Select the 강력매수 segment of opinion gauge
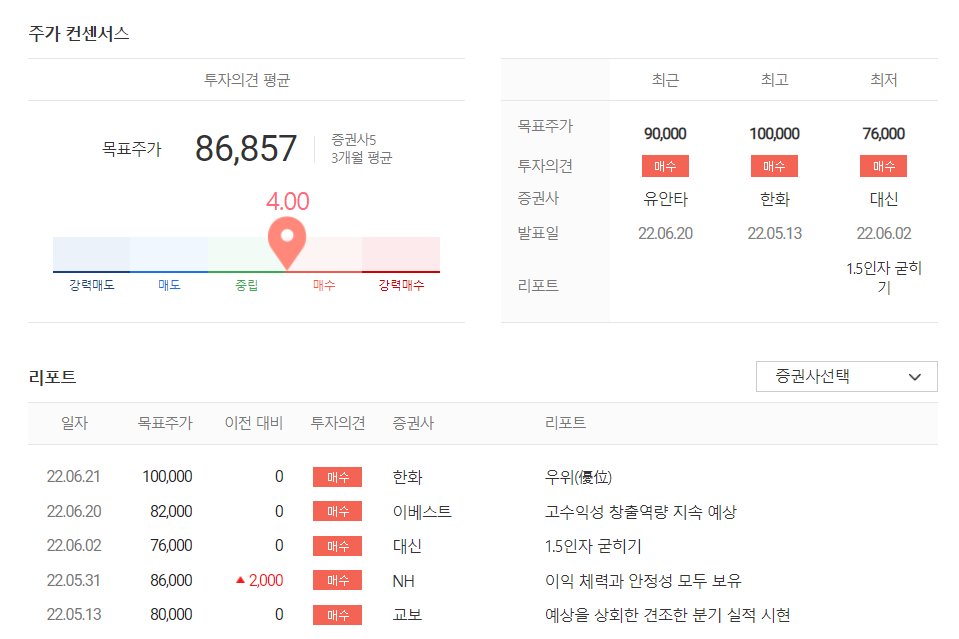 [401, 254]
